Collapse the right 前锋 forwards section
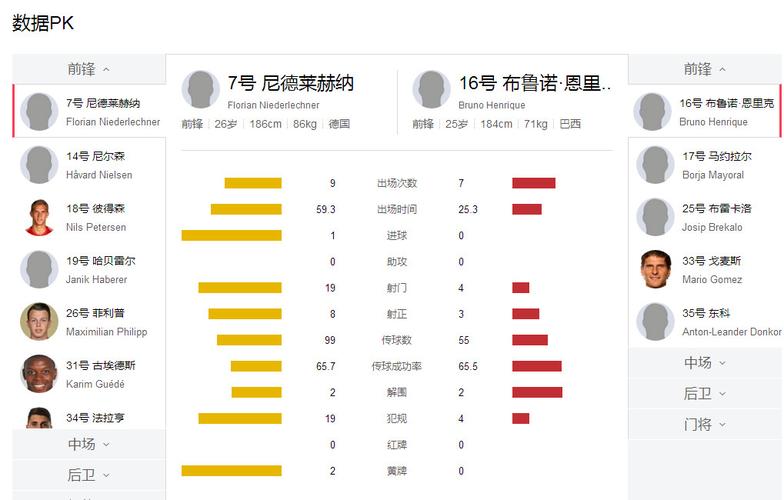This screenshot has height=500, width=784. (705, 69)
